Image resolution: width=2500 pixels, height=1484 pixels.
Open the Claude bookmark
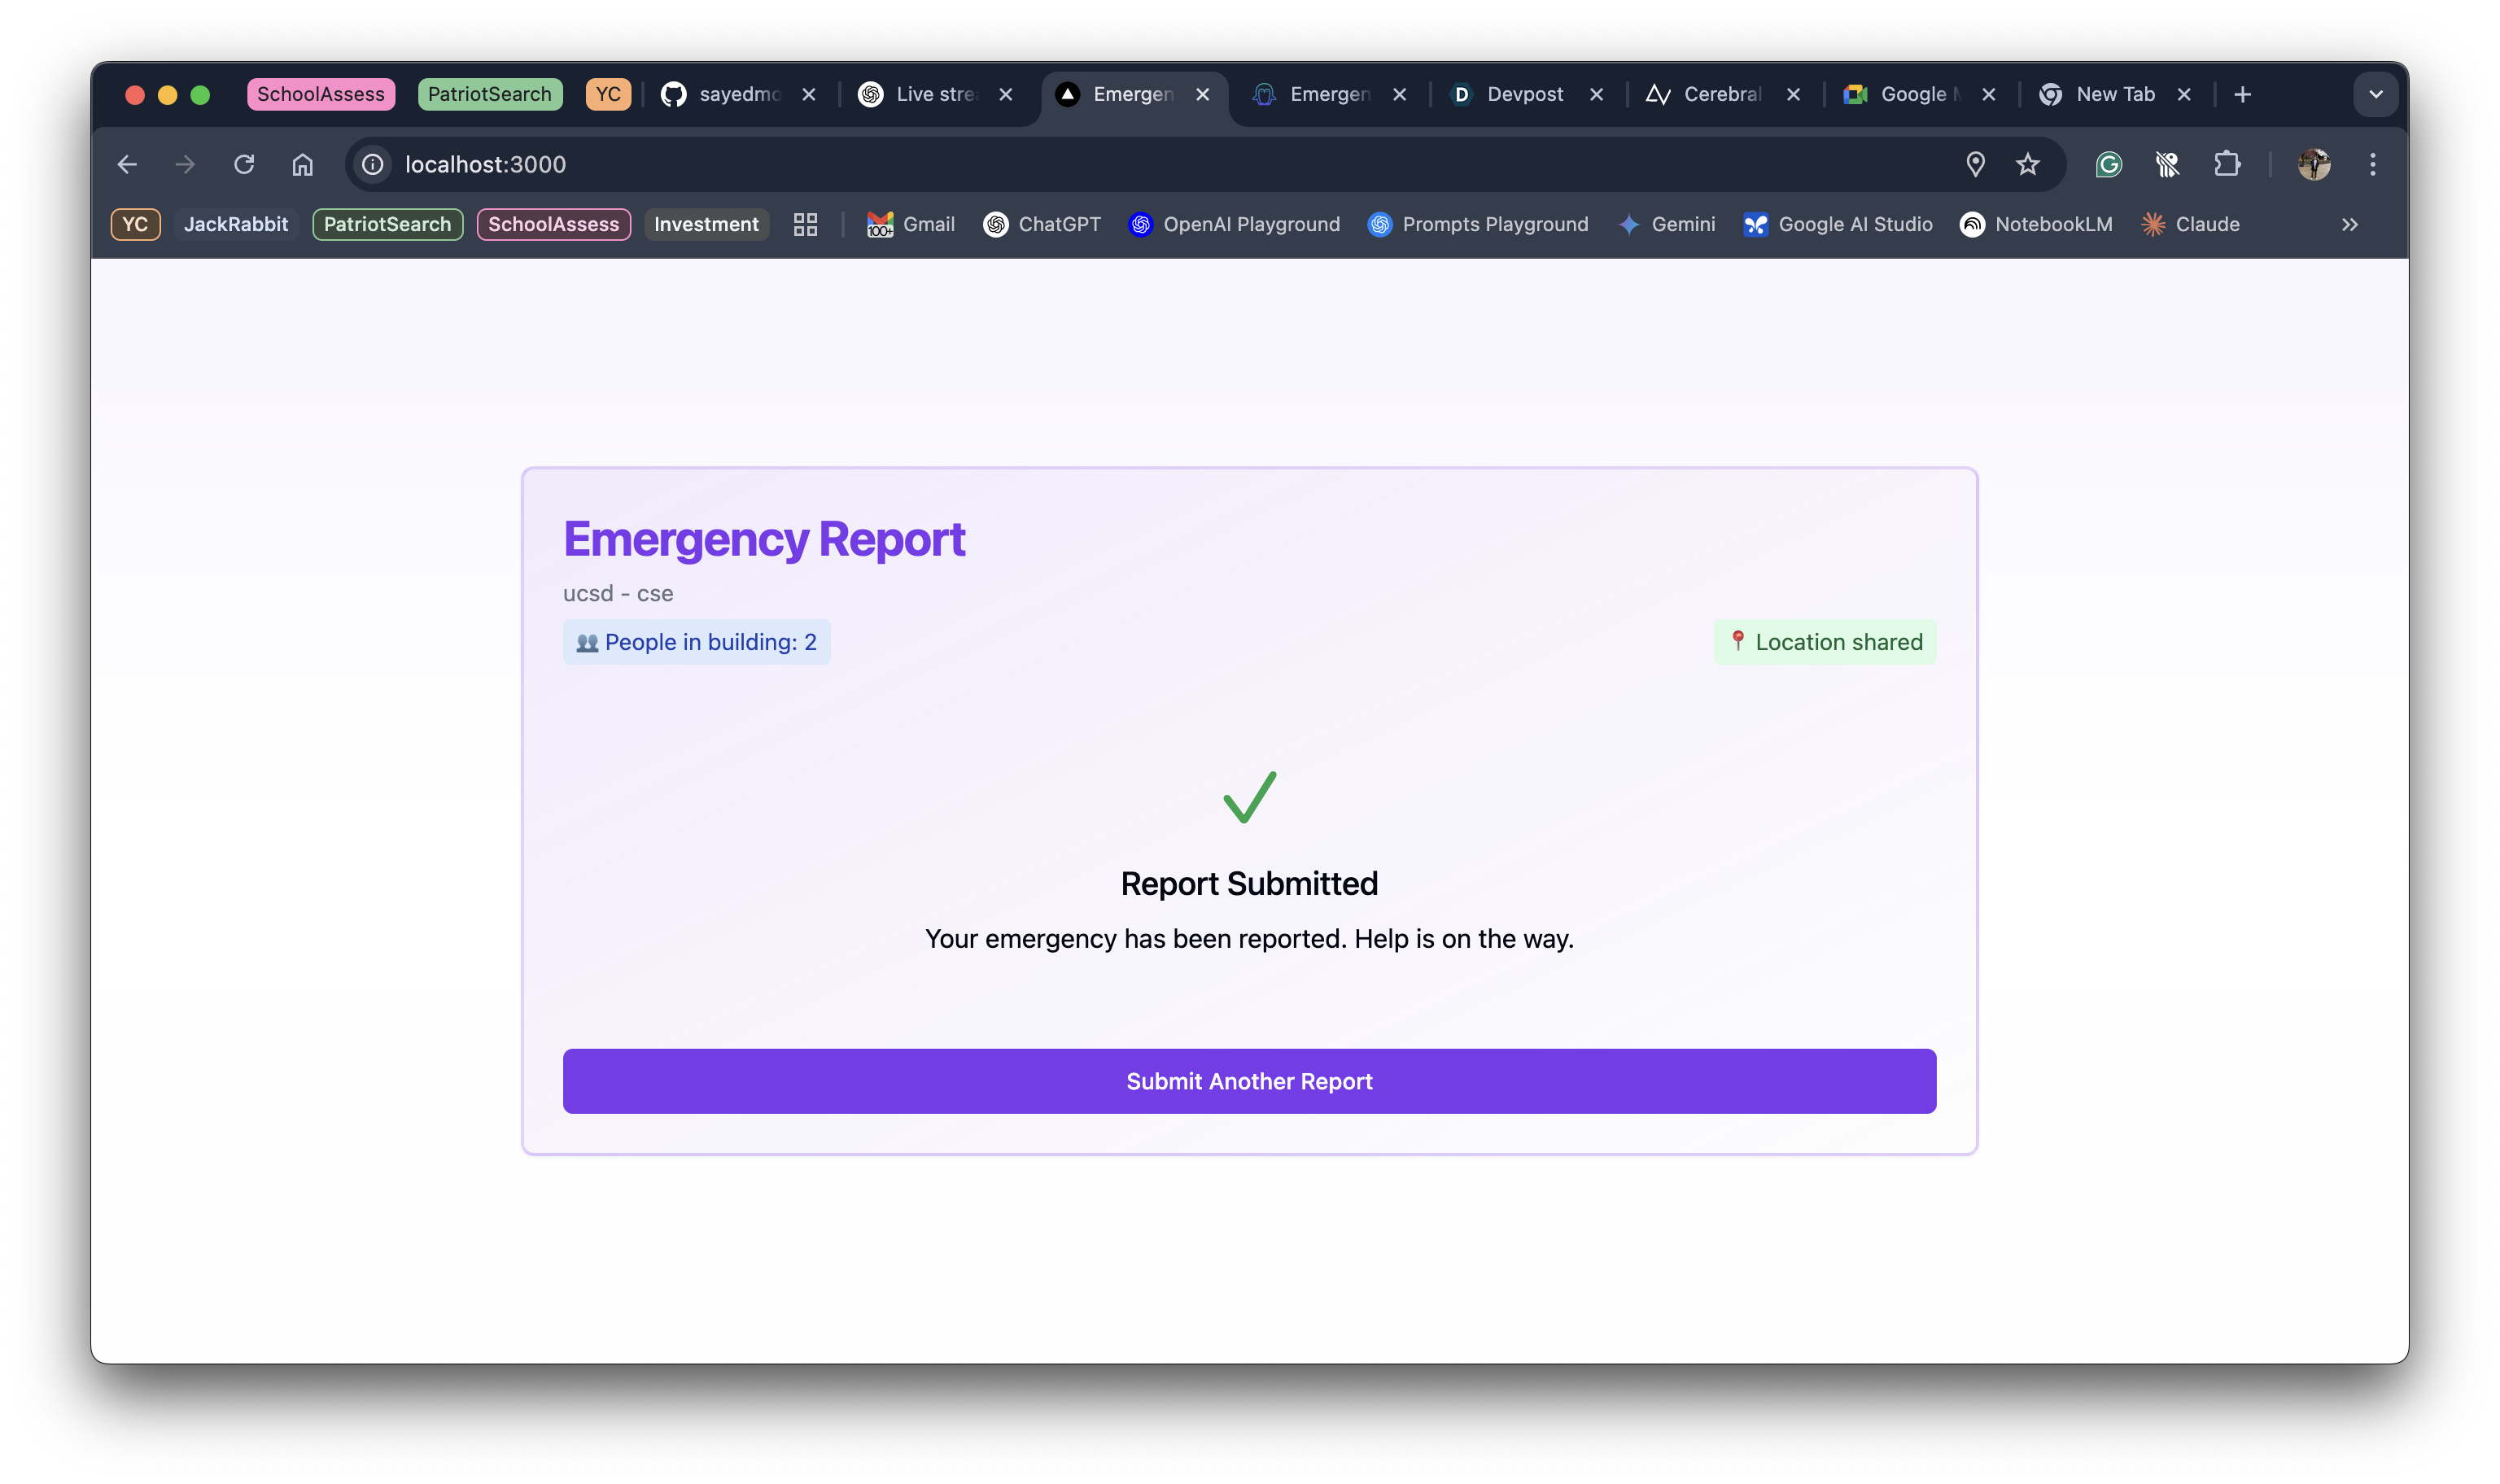pyautogui.click(x=2190, y=224)
